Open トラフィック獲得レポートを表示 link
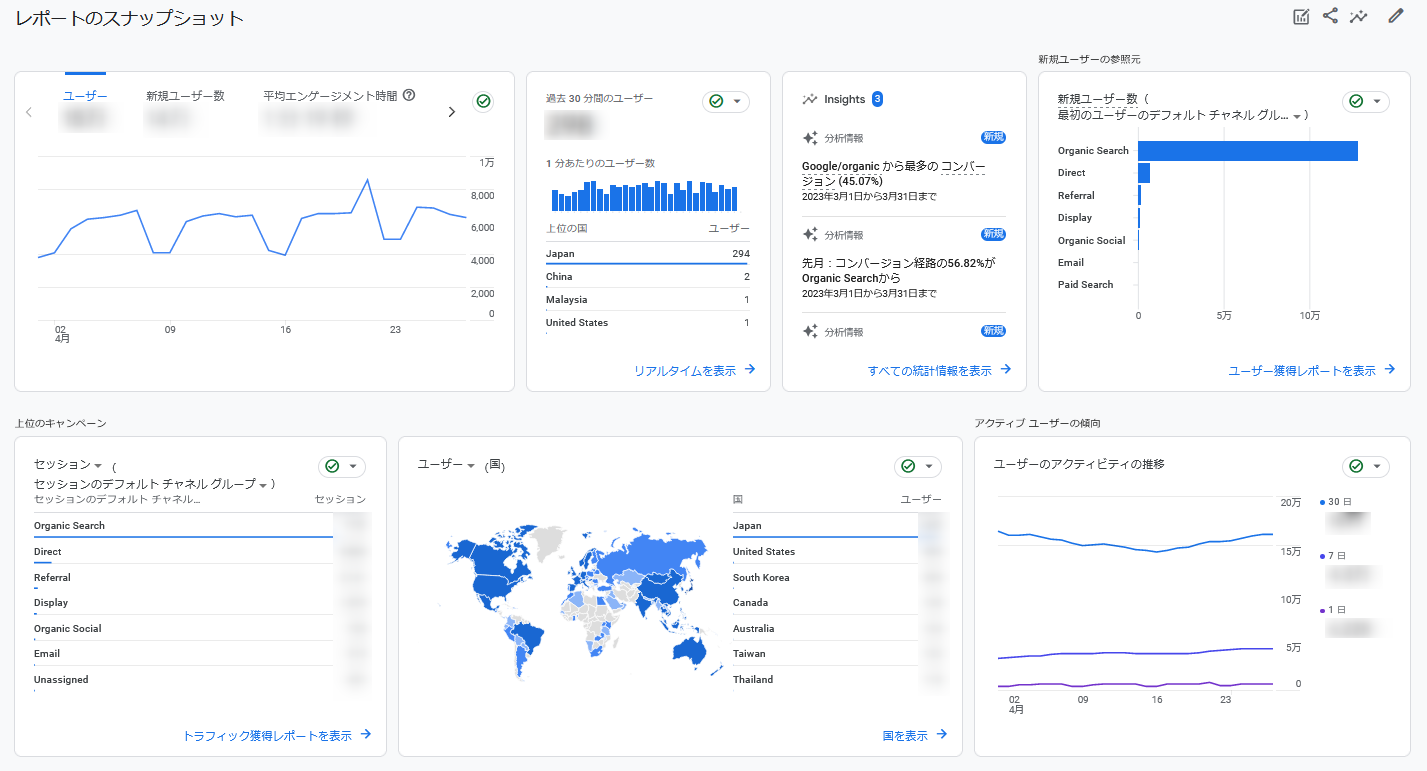Screen dimensions: 1427x771 click(x=276, y=735)
